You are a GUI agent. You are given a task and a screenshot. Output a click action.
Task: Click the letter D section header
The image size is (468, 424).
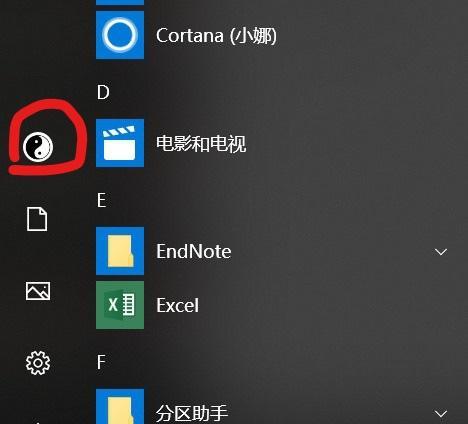(x=103, y=92)
